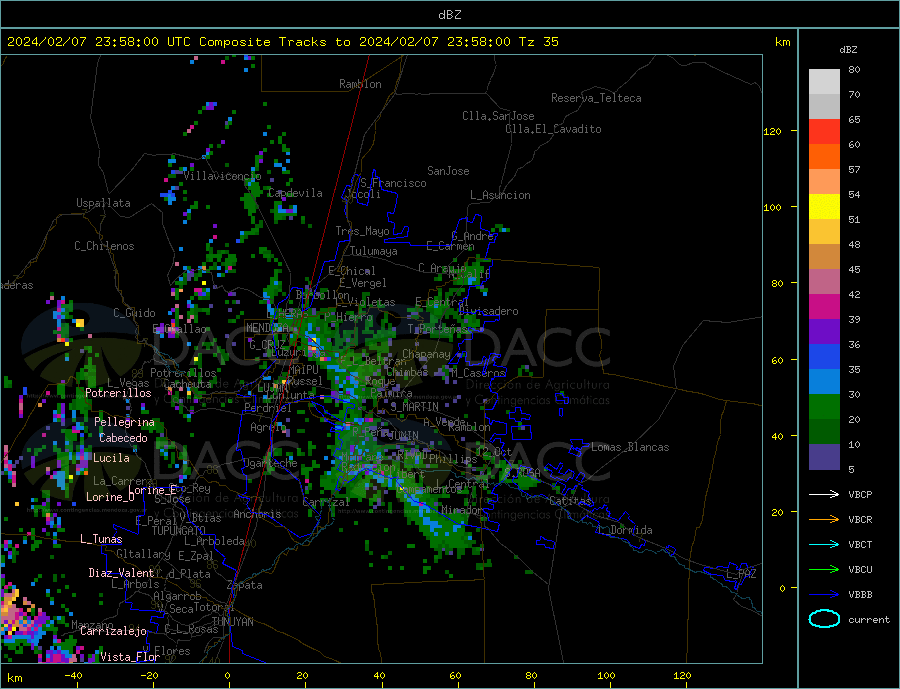
Task: Click the S_Francisco map label
Action: [393, 183]
